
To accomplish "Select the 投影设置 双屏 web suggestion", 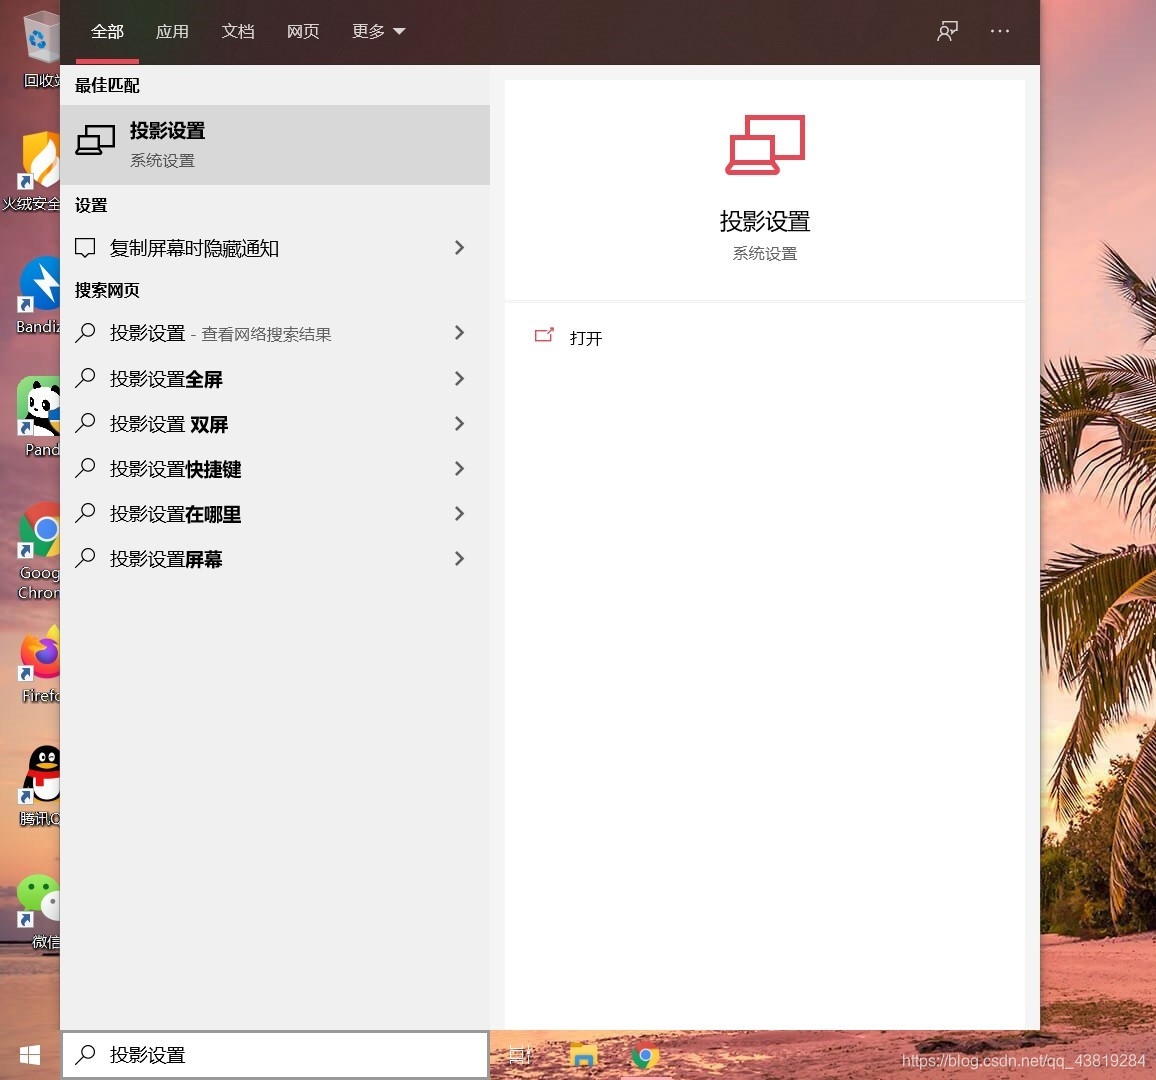I will pyautogui.click(x=275, y=424).
